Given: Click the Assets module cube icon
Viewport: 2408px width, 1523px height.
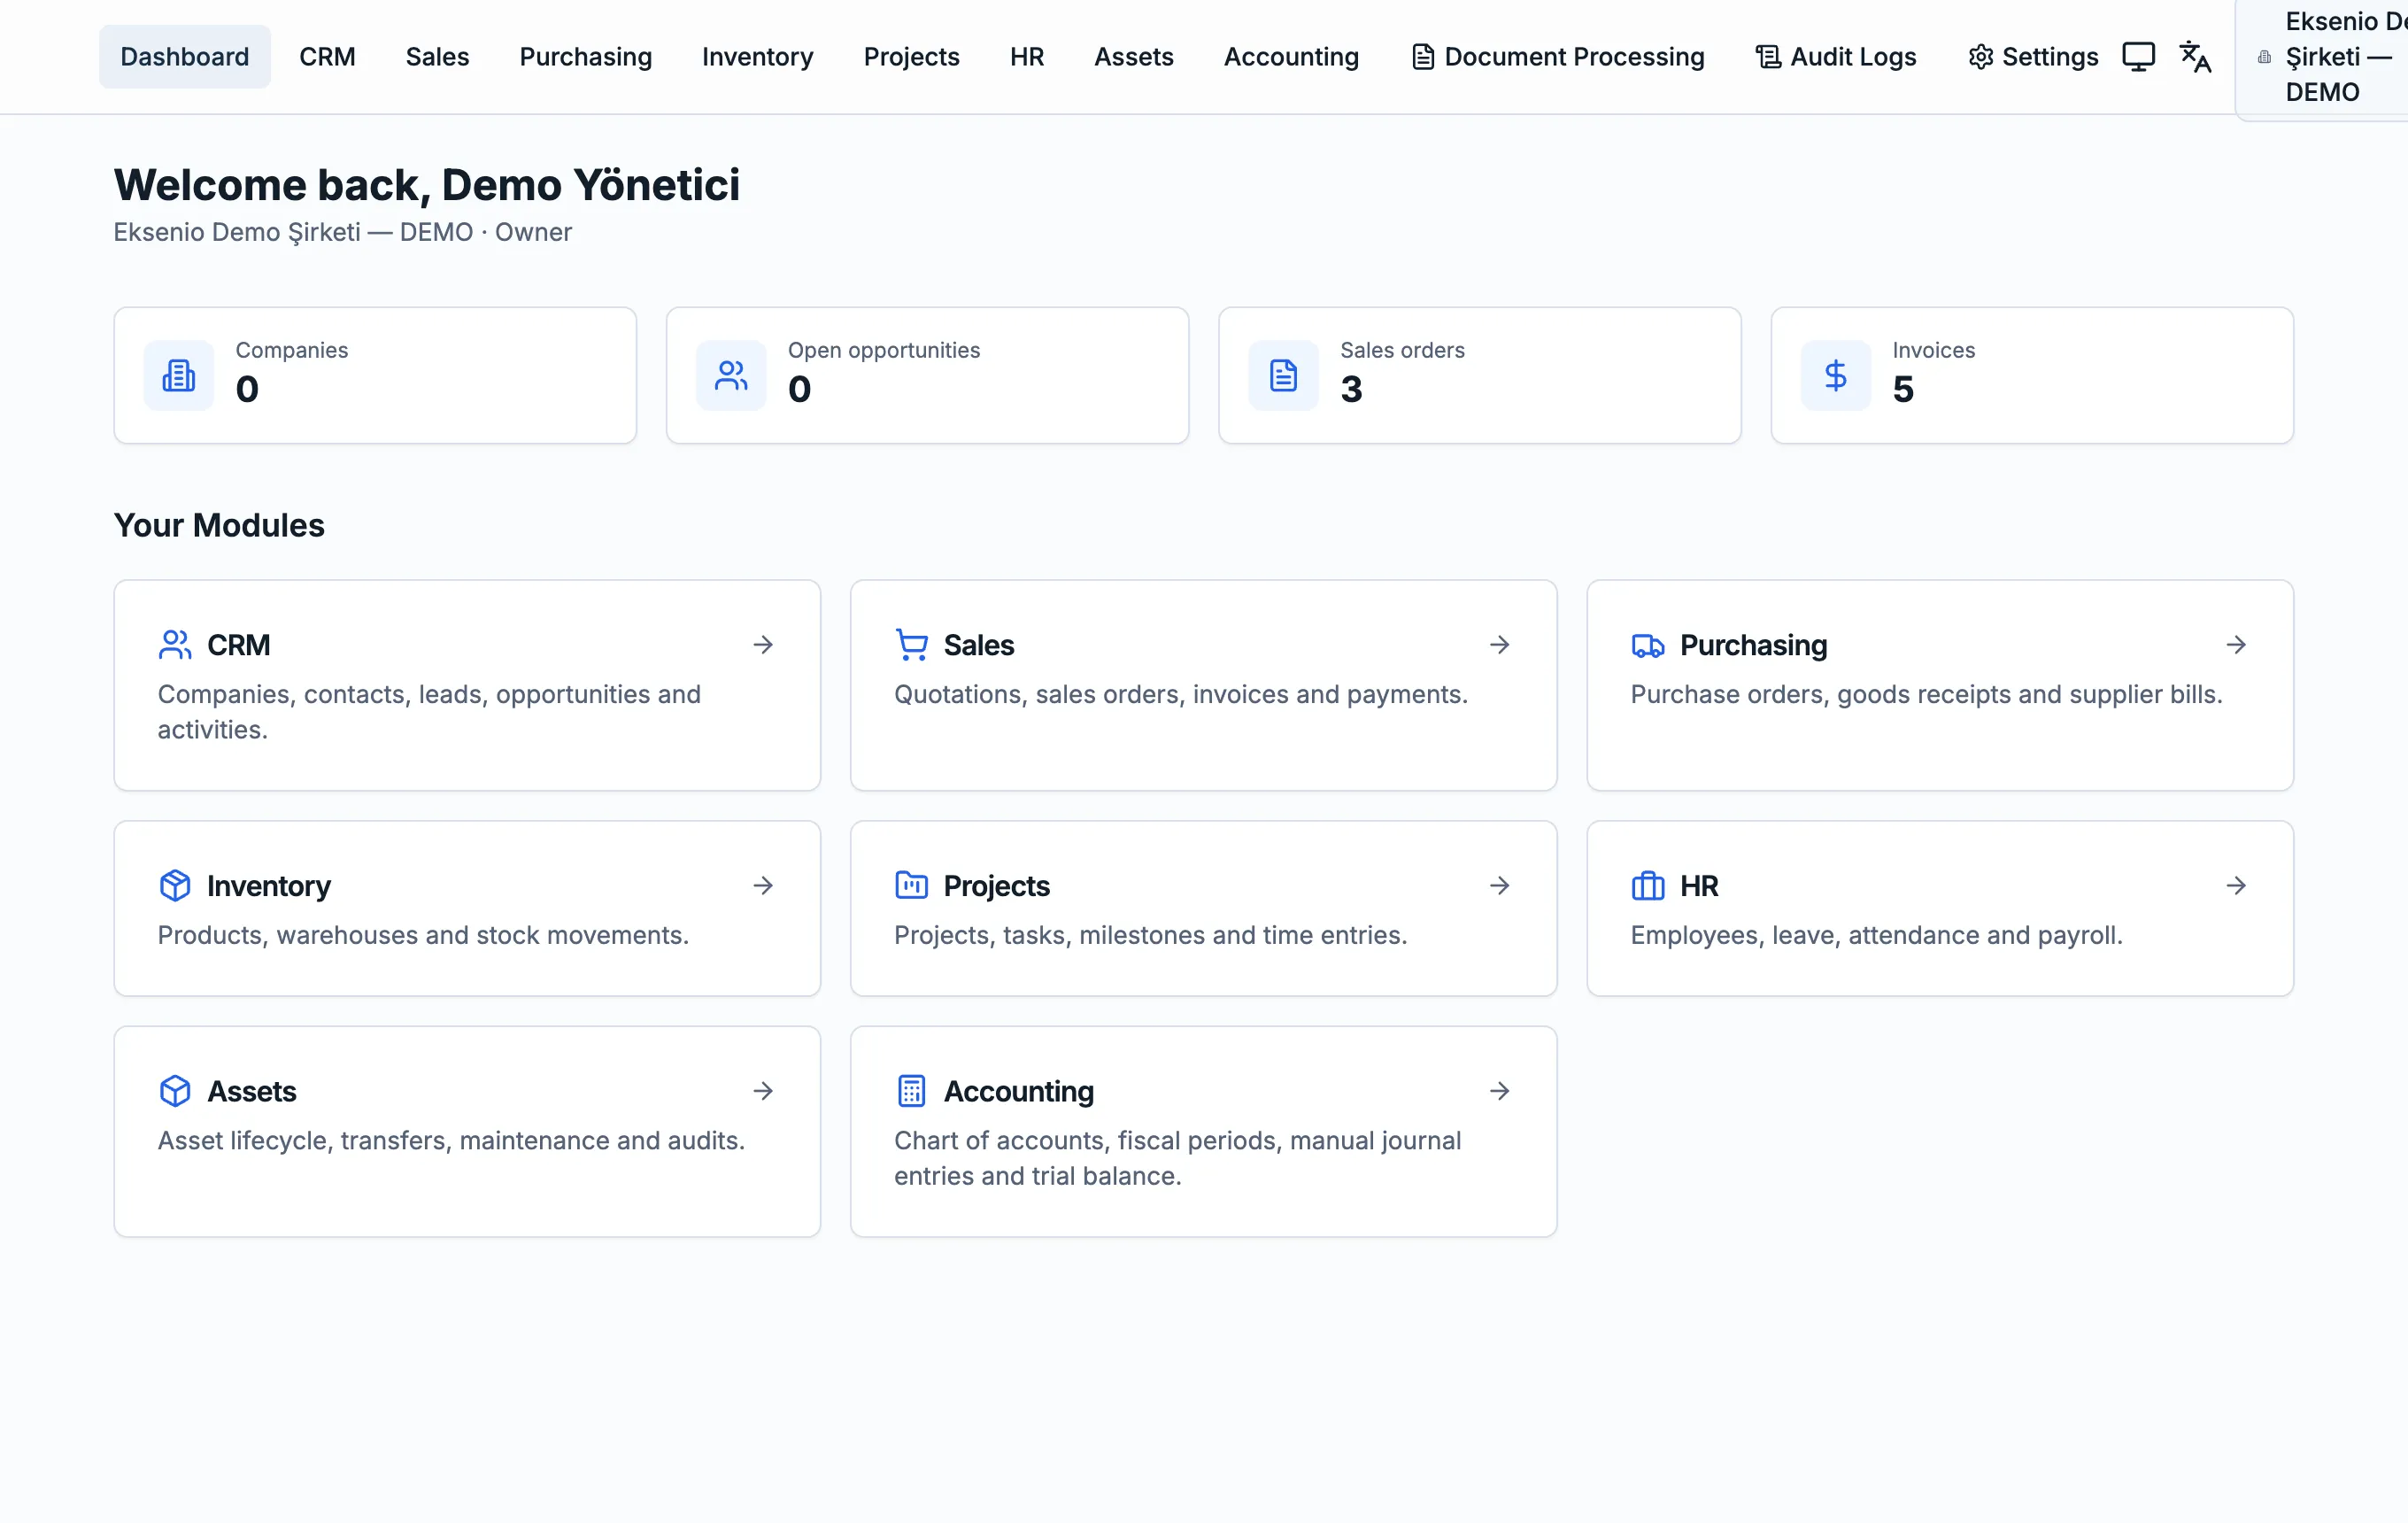Looking at the screenshot, I should 175,1091.
